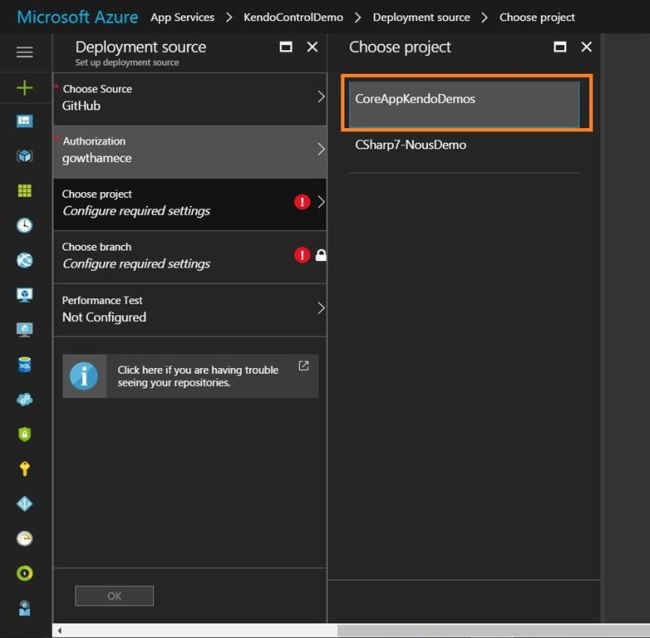Expand the Choose Source GitHub row
The image size is (650, 638).
click(190, 97)
